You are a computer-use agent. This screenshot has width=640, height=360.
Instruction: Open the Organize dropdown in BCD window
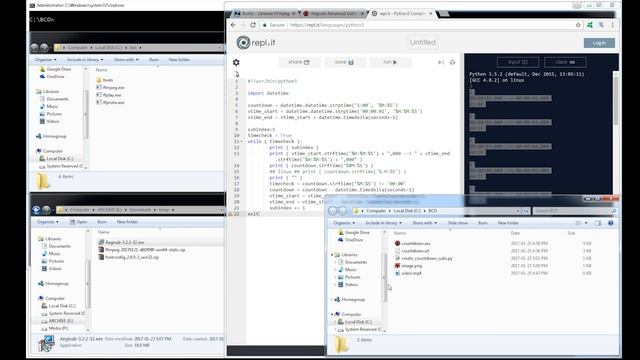tap(344, 223)
